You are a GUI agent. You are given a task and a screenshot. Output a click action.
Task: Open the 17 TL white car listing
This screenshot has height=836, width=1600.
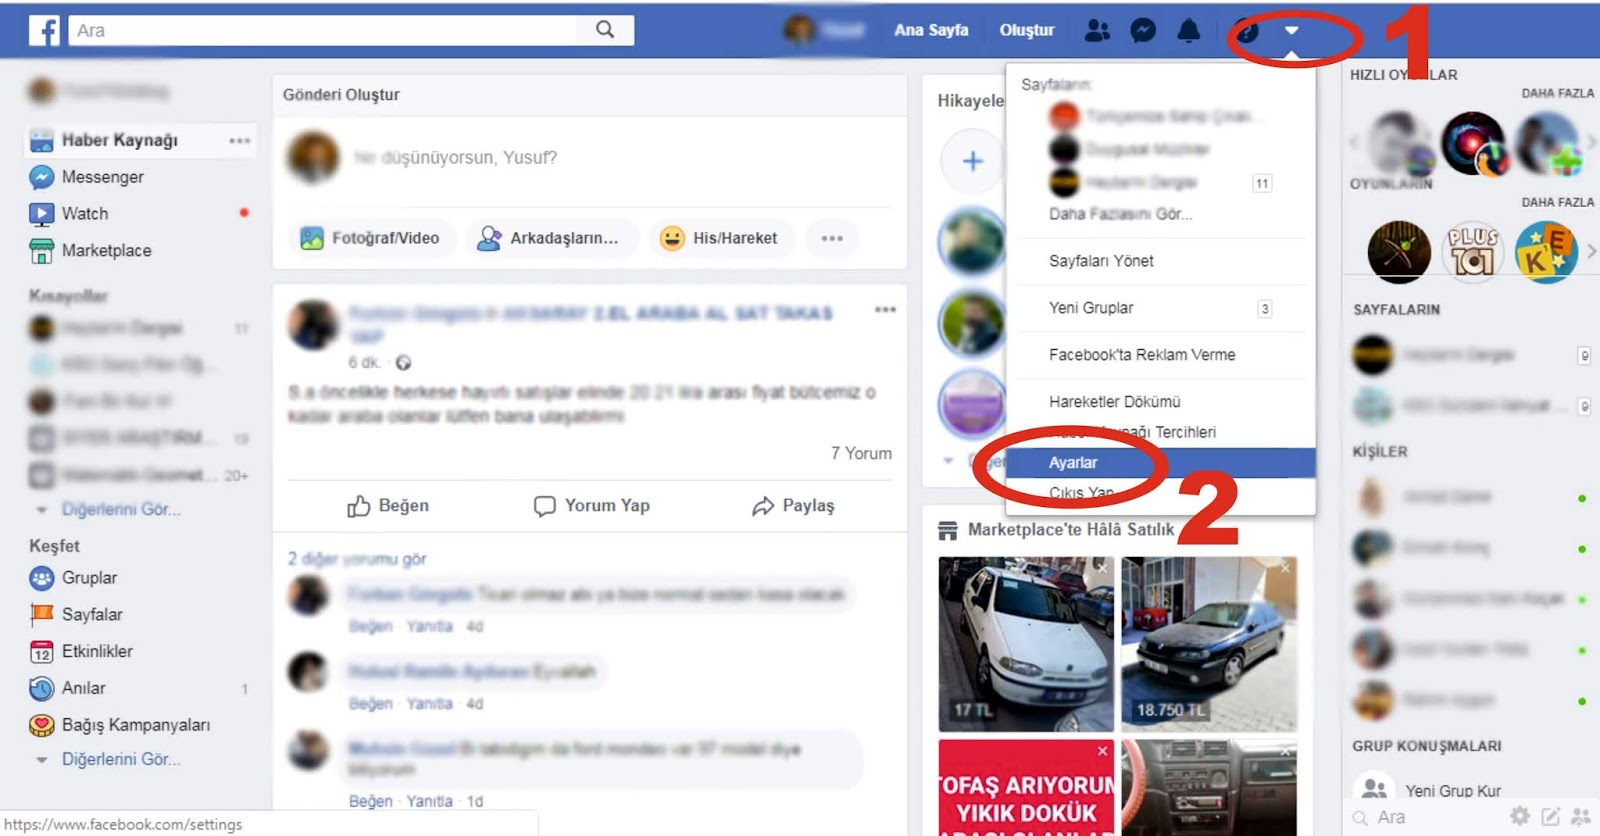point(1026,644)
